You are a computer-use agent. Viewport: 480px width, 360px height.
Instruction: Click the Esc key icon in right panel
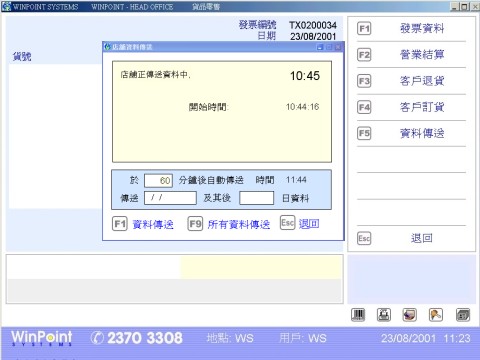click(364, 238)
